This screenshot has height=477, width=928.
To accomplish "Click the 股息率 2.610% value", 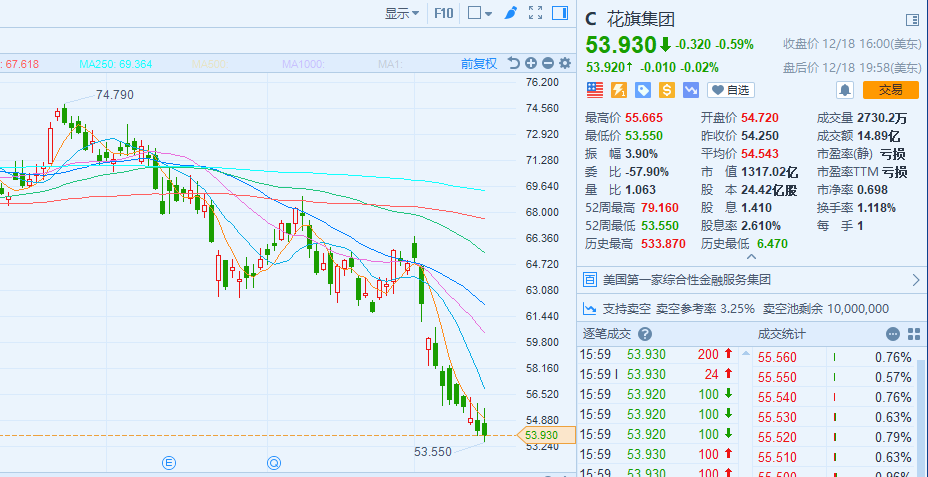I will [x=759, y=225].
